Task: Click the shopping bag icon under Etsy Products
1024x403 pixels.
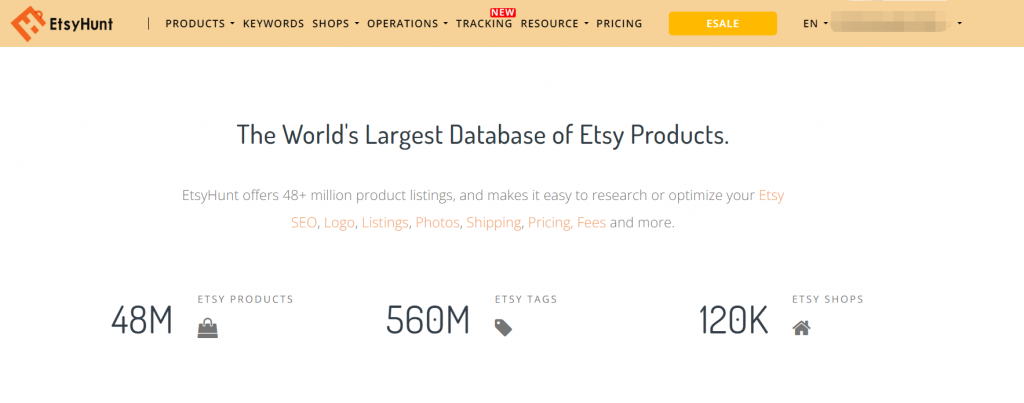Action: pyautogui.click(x=208, y=328)
